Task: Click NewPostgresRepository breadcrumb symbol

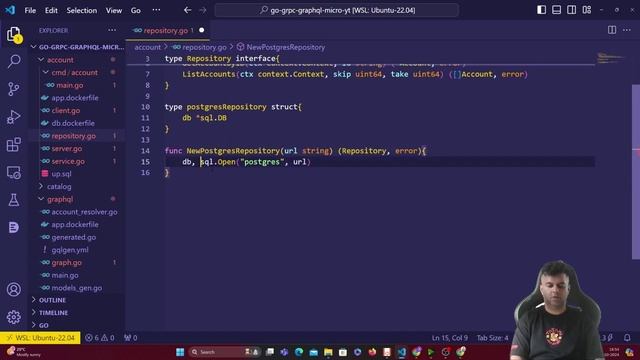Action: [x=281, y=47]
